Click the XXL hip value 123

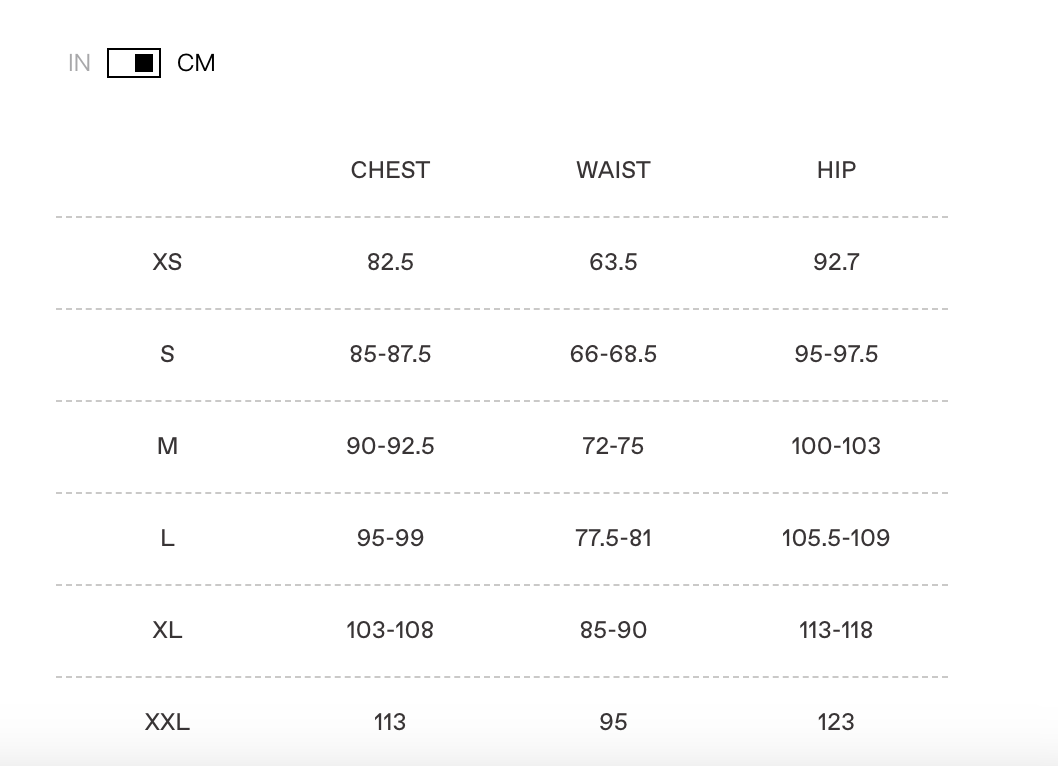[836, 722]
